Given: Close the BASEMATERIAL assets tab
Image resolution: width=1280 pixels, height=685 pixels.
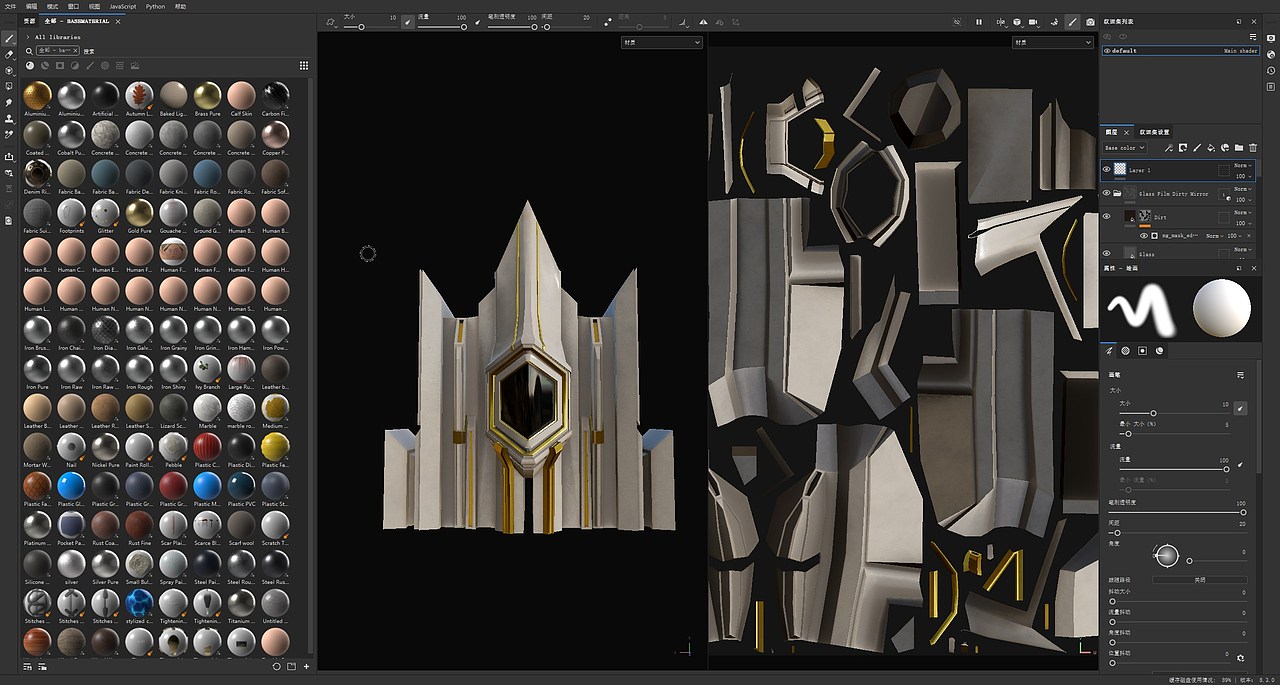Looking at the screenshot, I should pos(118,21).
